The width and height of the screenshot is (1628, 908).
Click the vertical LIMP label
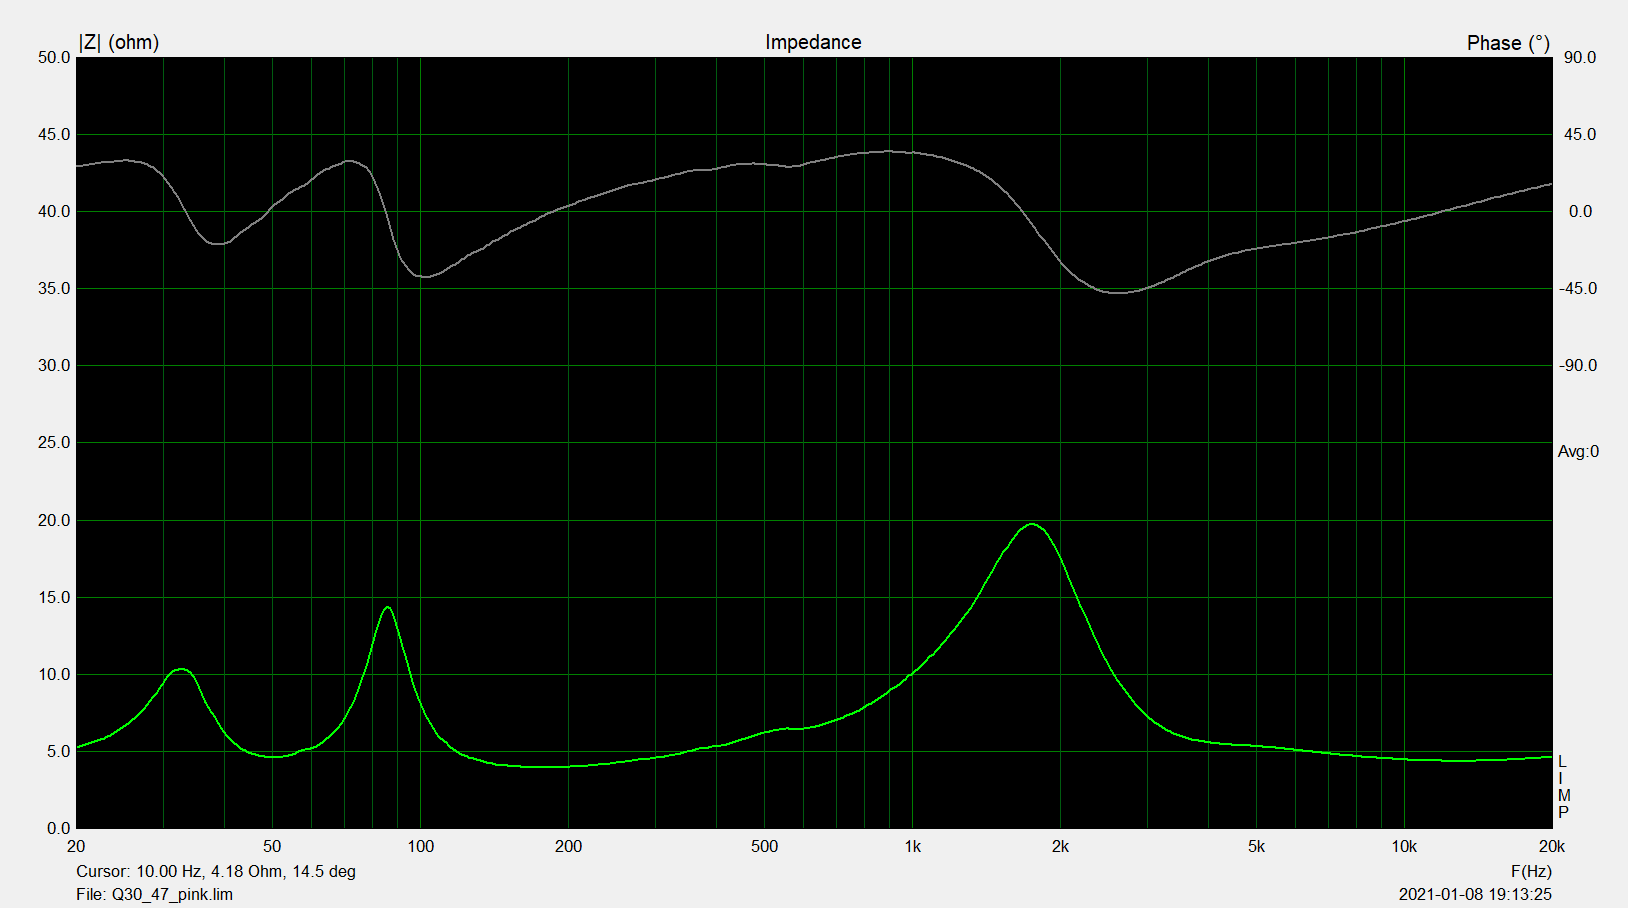coord(1563,787)
